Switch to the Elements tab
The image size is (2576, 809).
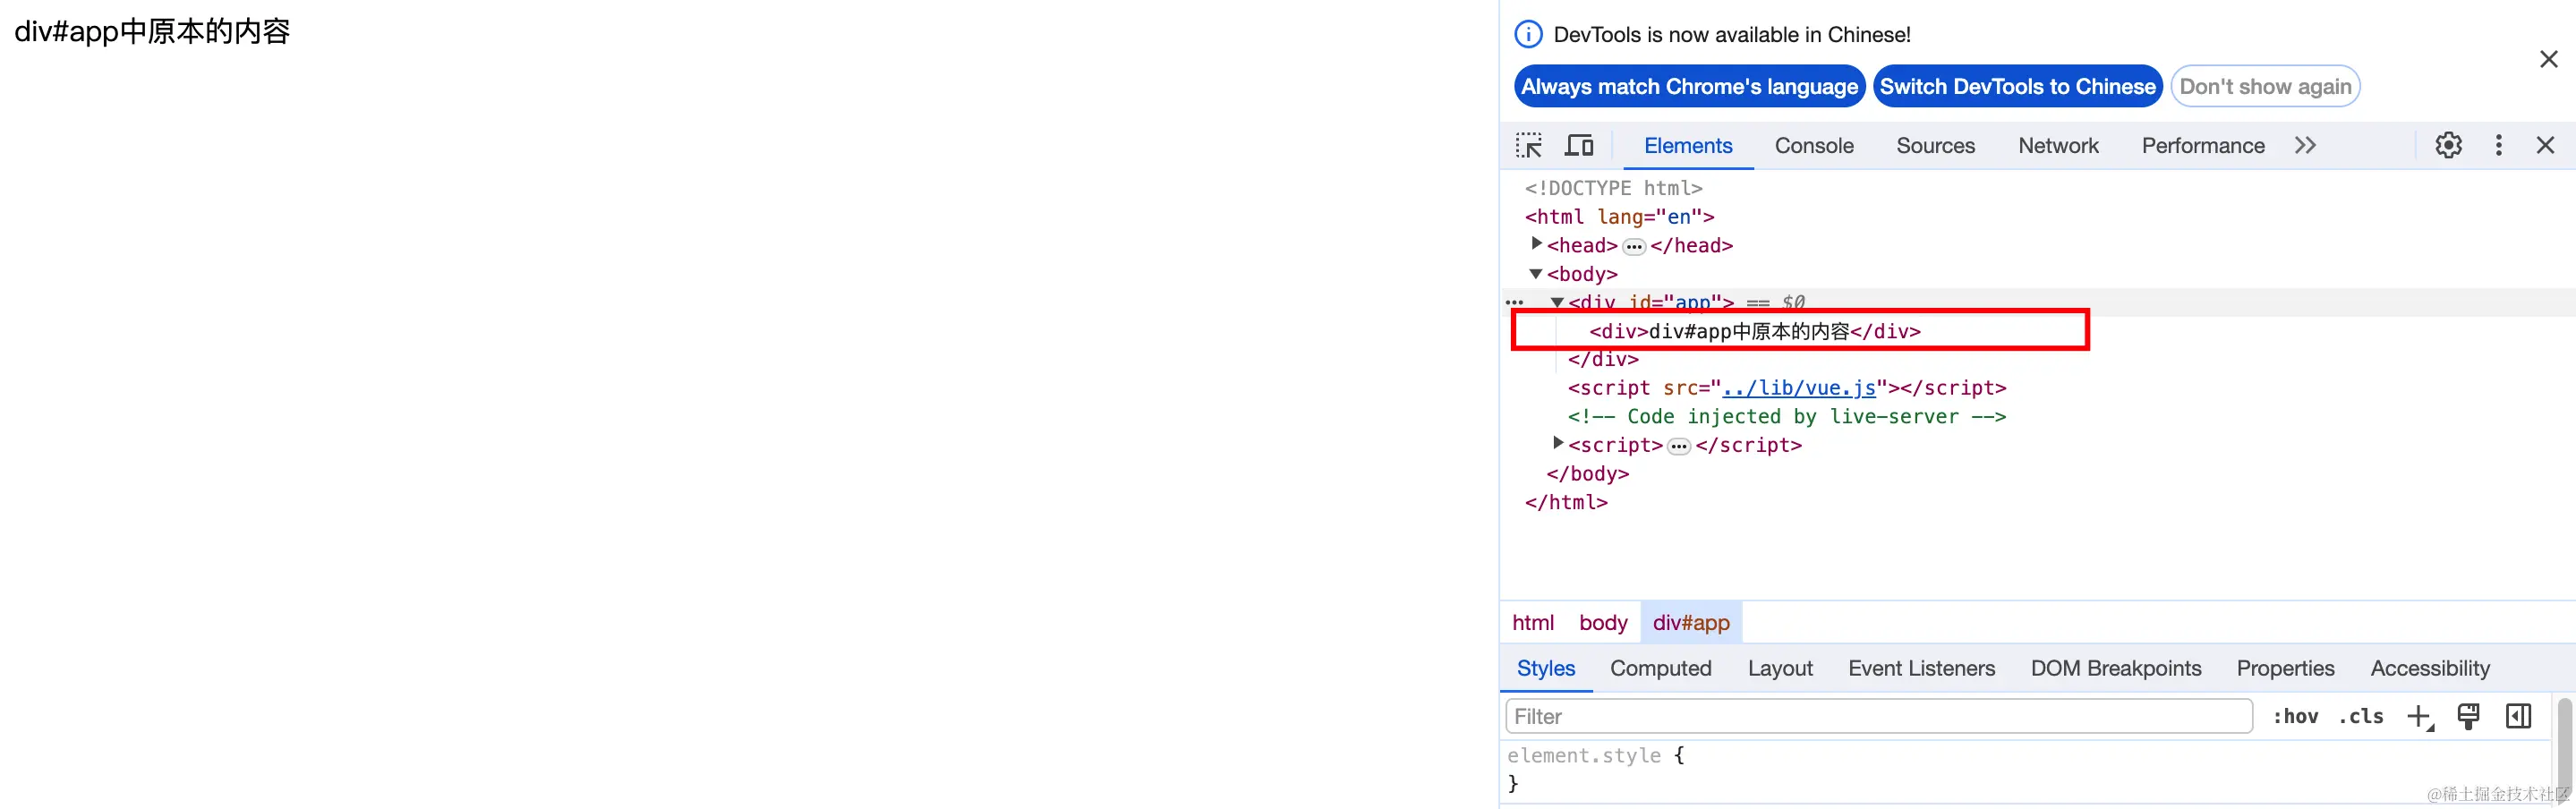coord(1688,146)
